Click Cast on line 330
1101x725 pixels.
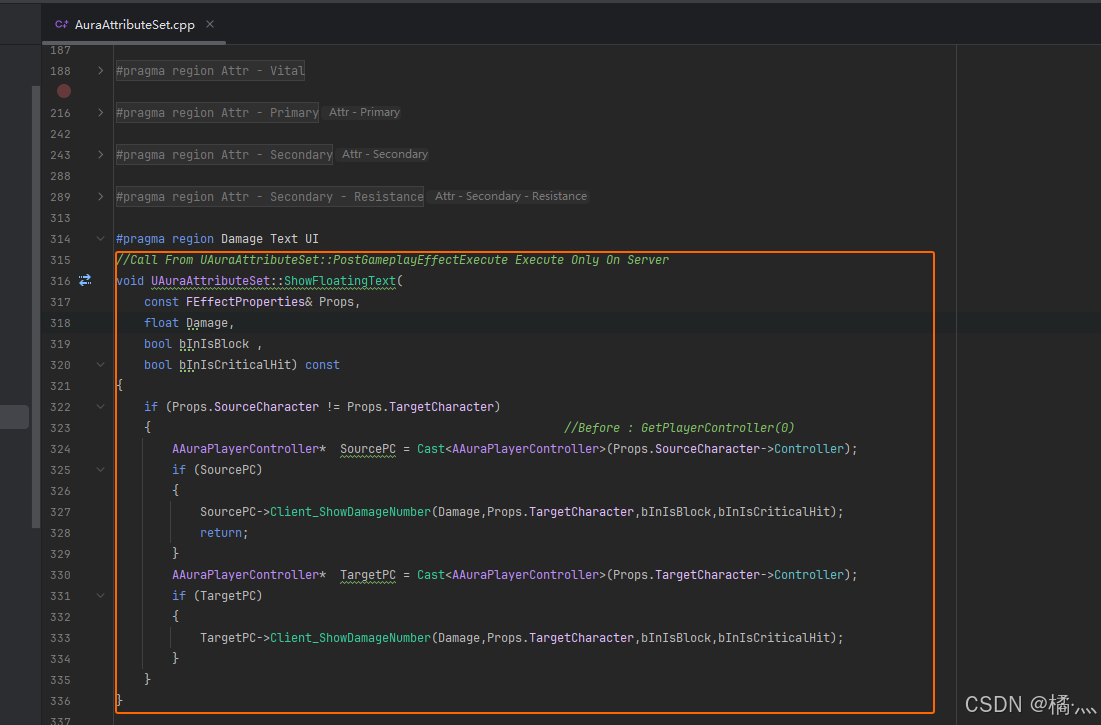click(431, 575)
